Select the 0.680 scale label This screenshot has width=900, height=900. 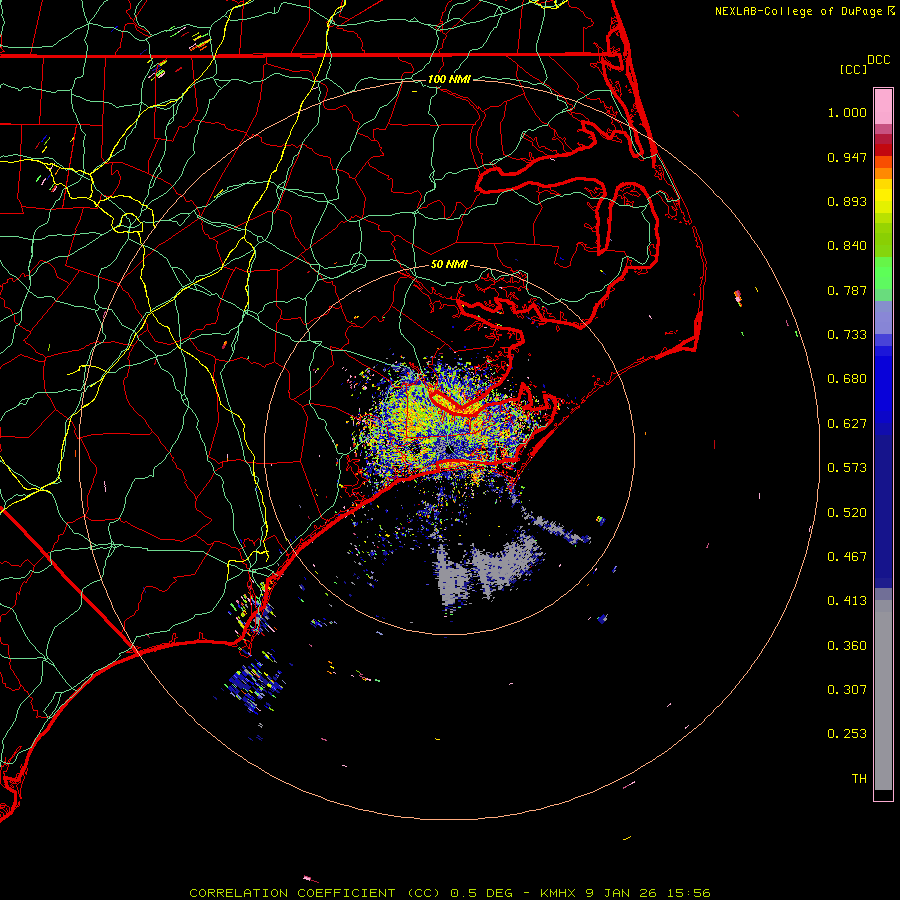coord(847,379)
